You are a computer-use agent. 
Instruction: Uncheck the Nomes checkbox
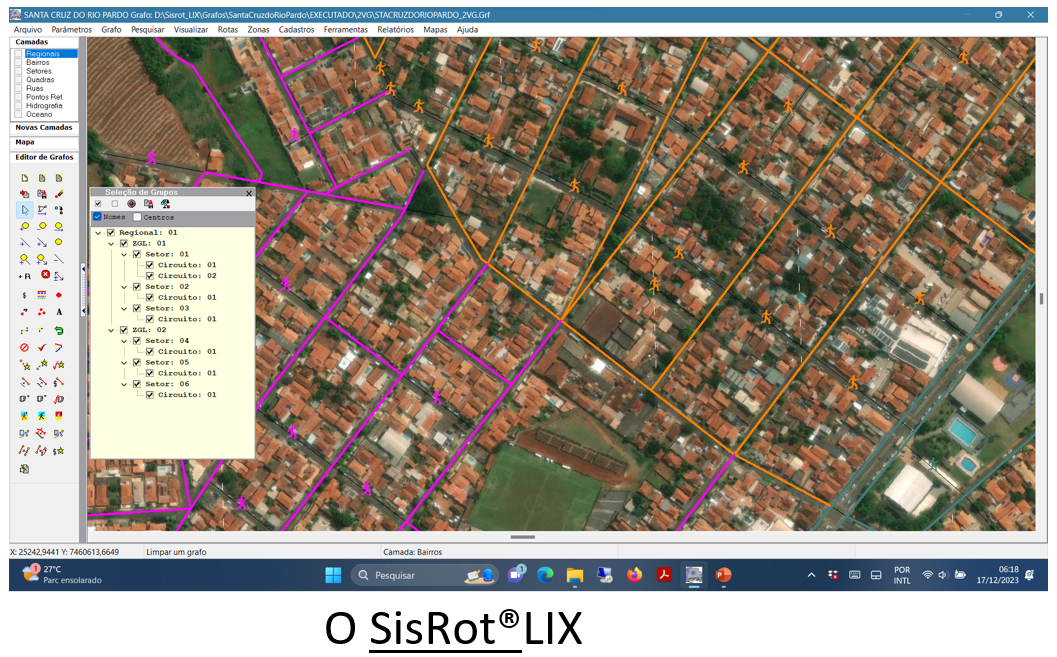pyautogui.click(x=98, y=217)
